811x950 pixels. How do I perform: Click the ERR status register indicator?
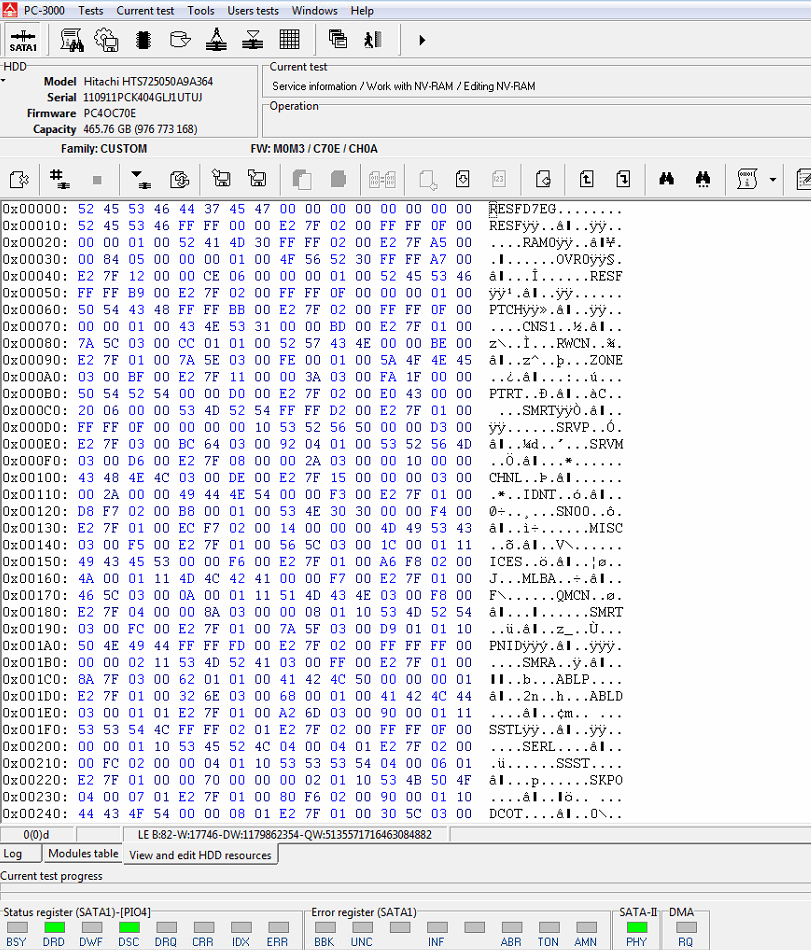click(279, 927)
